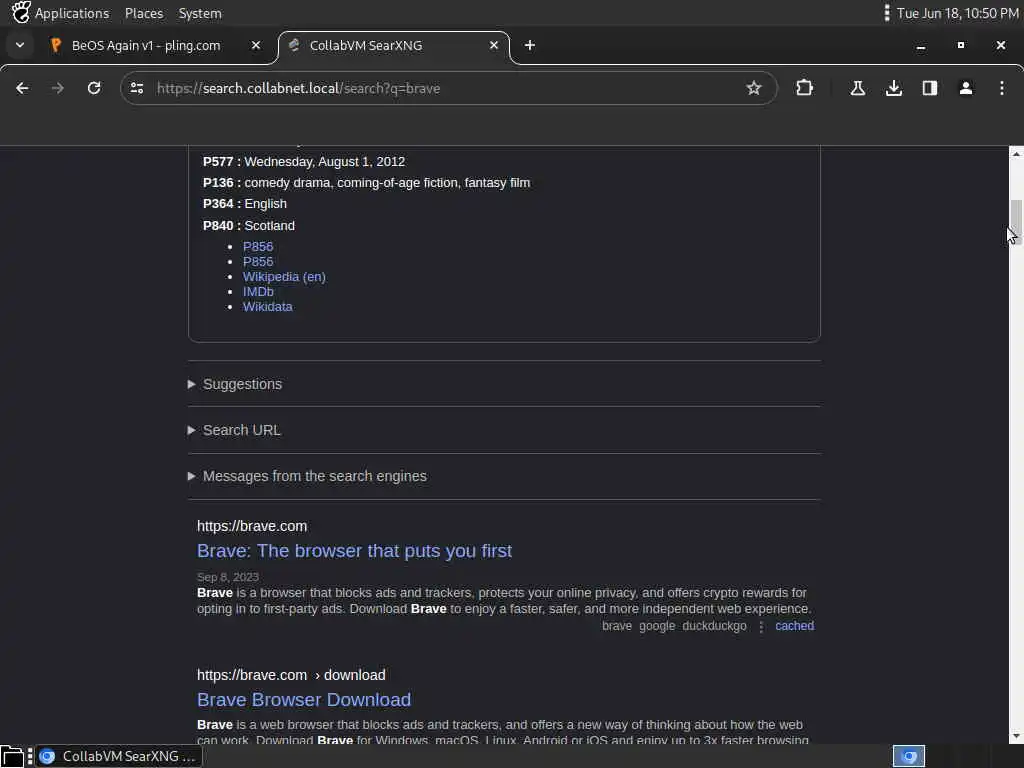Click scrollbar up arrow
The image size is (1024, 768).
pos(1016,153)
